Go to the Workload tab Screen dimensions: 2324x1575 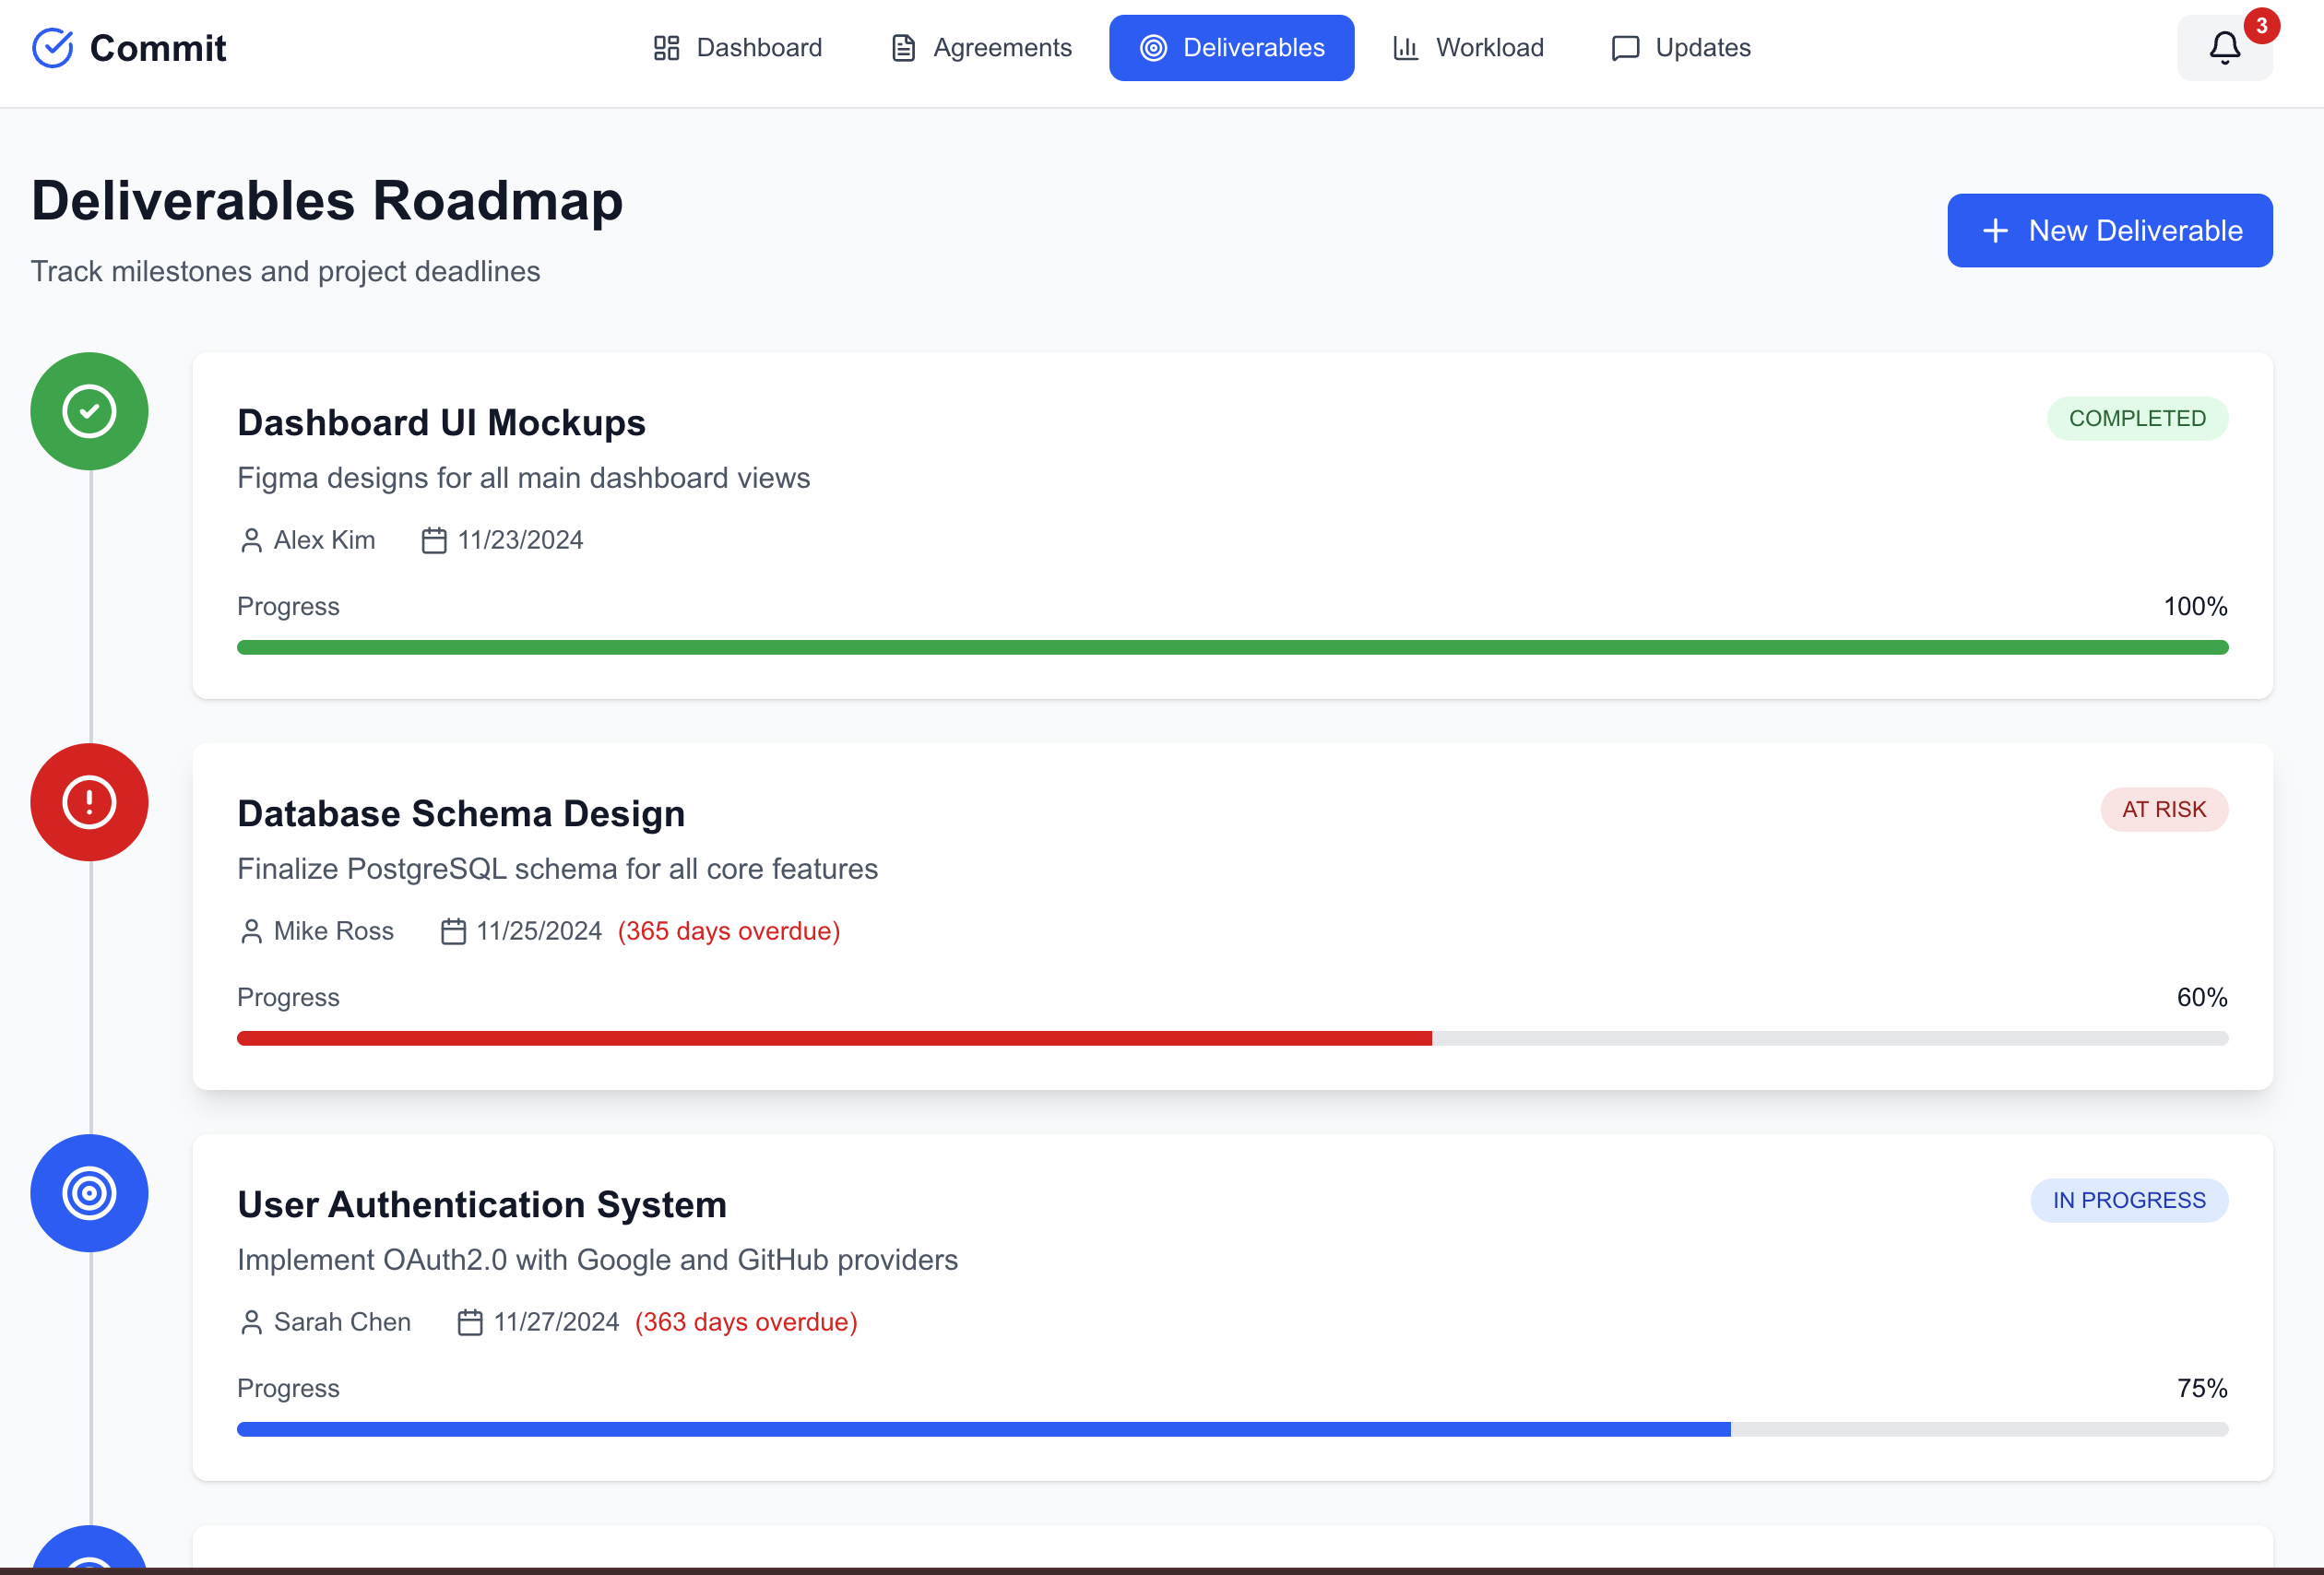coord(1467,48)
